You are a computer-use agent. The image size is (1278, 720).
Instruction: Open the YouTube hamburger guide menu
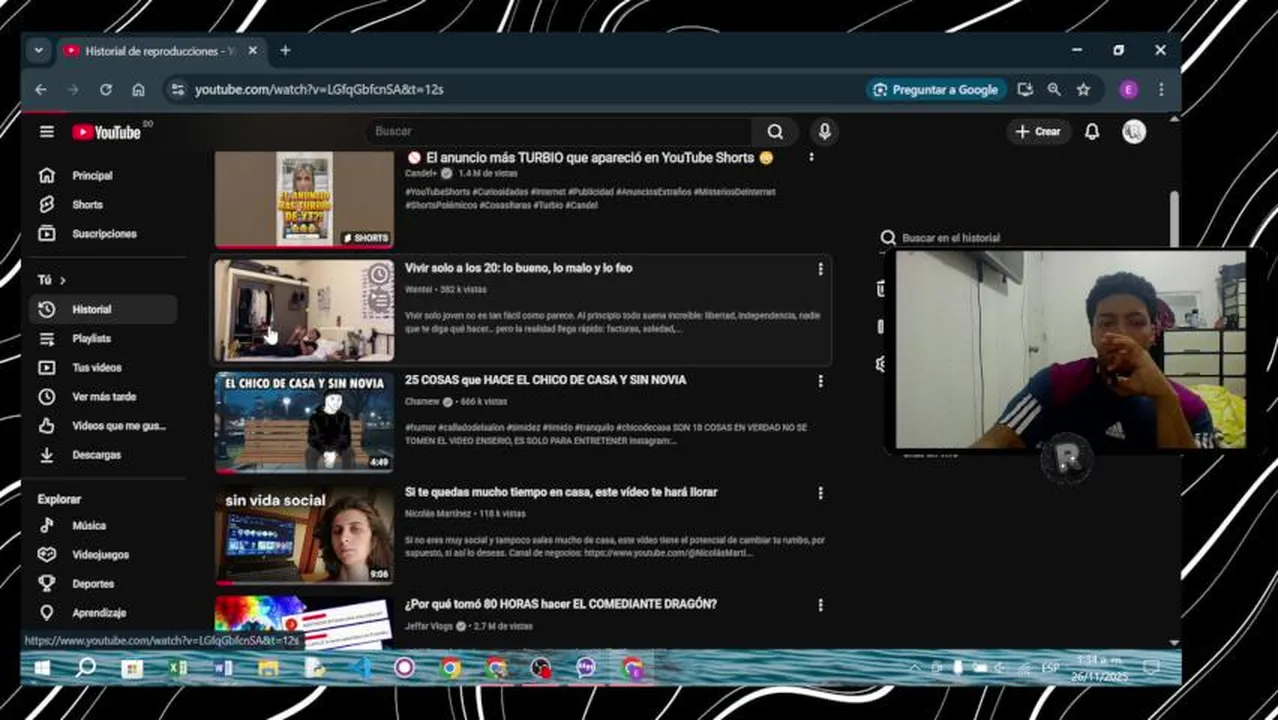46,132
